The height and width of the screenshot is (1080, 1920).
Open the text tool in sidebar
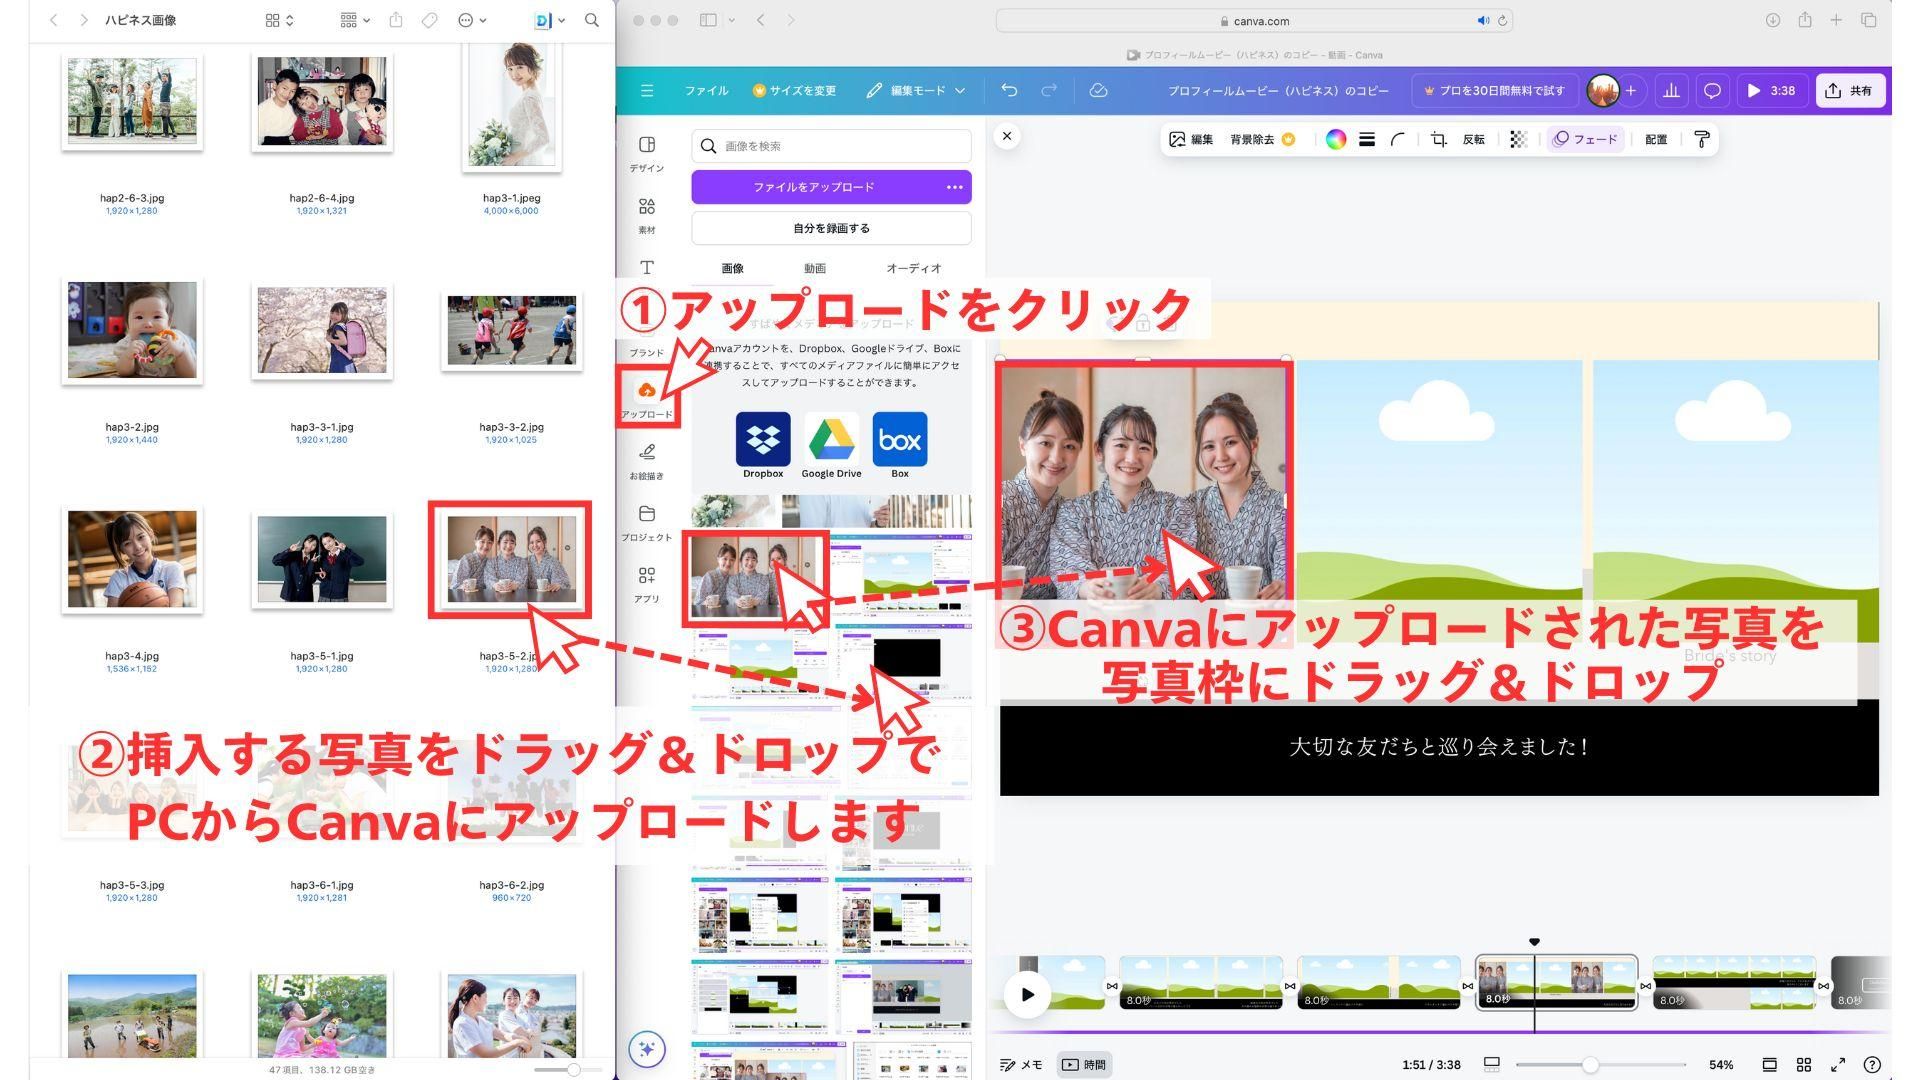coord(647,268)
